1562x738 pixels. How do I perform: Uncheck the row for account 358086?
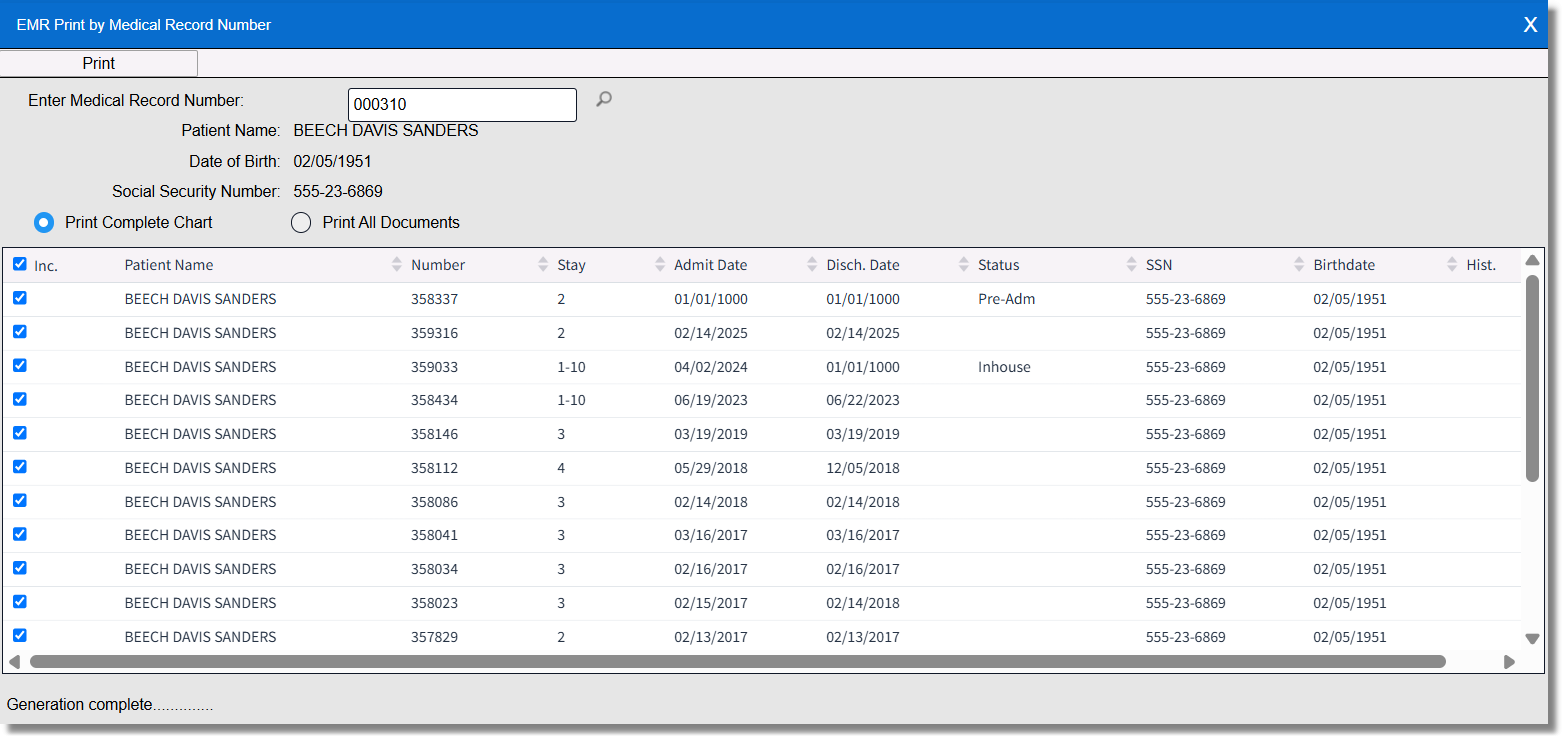click(x=20, y=501)
